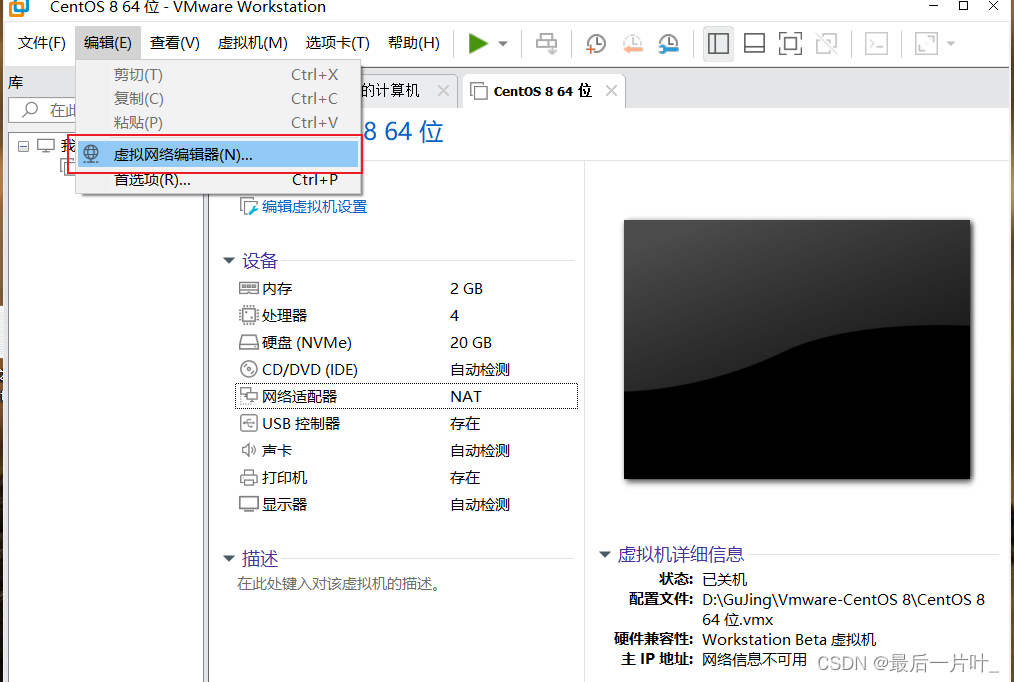Open the 查看(V) menu
This screenshot has width=1014, height=682.
[175, 43]
